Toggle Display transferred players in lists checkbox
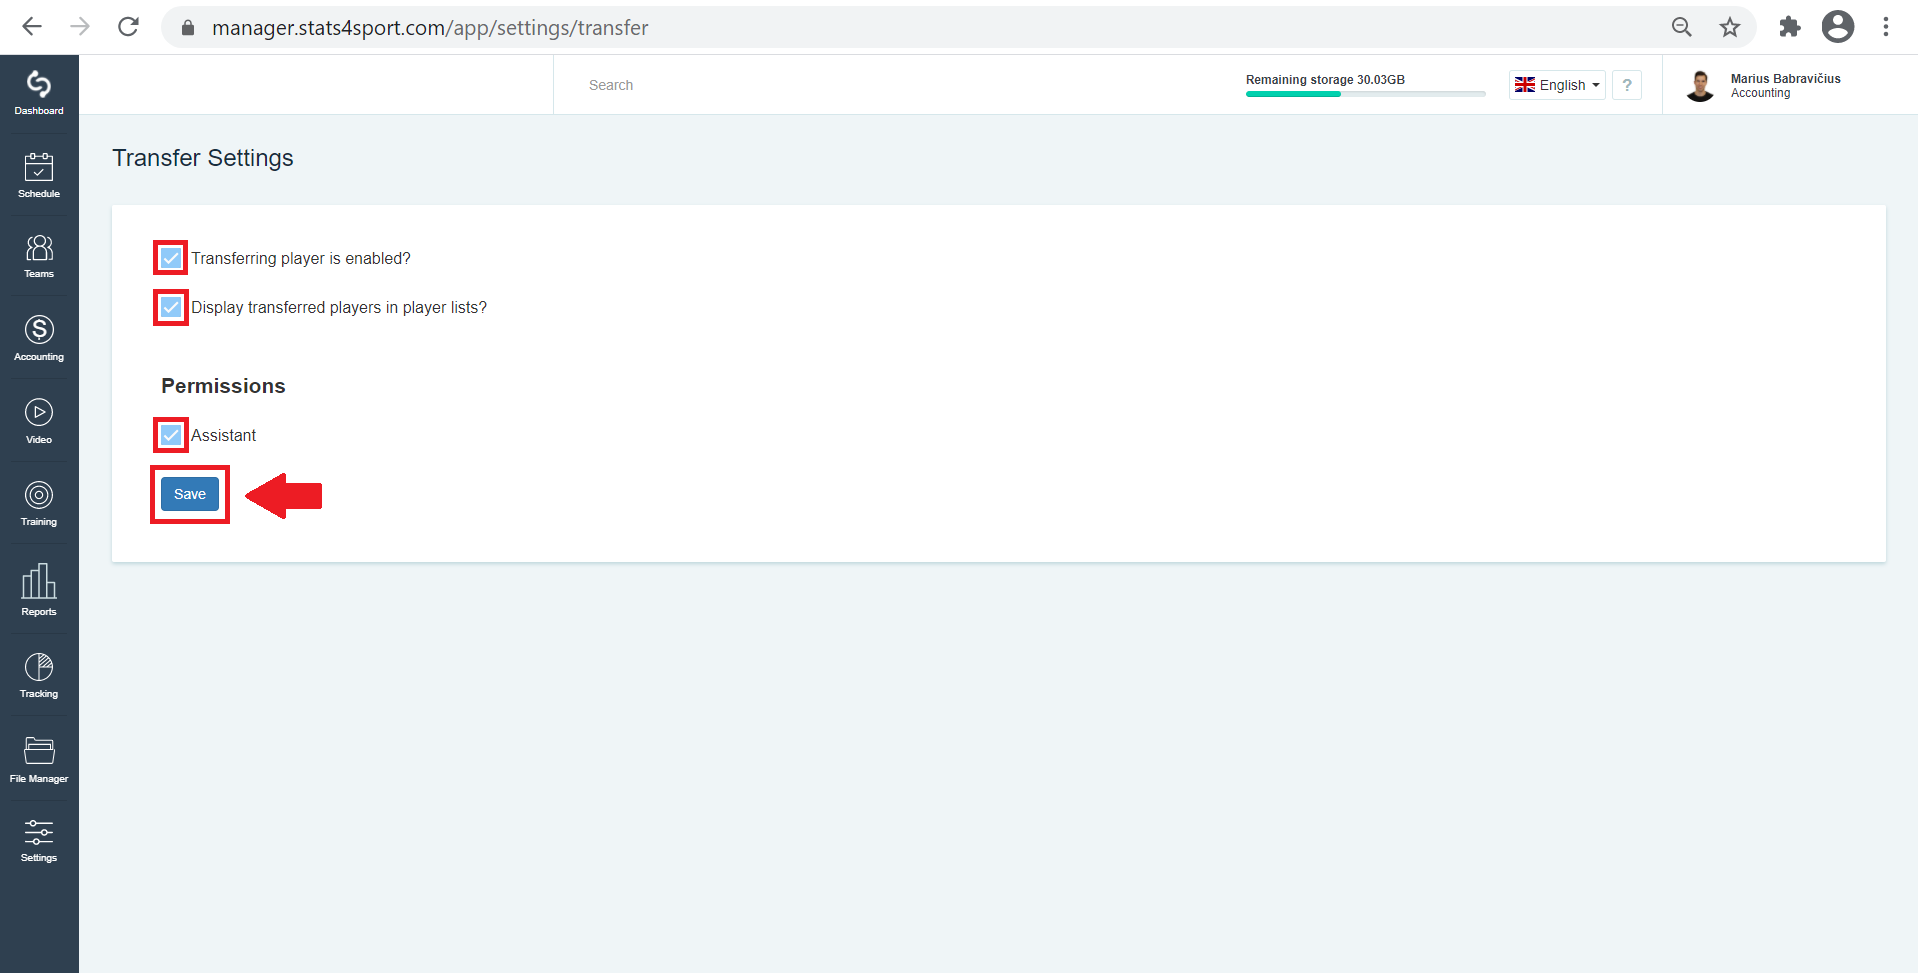Viewport: 1918px width, 973px height. tap(171, 307)
